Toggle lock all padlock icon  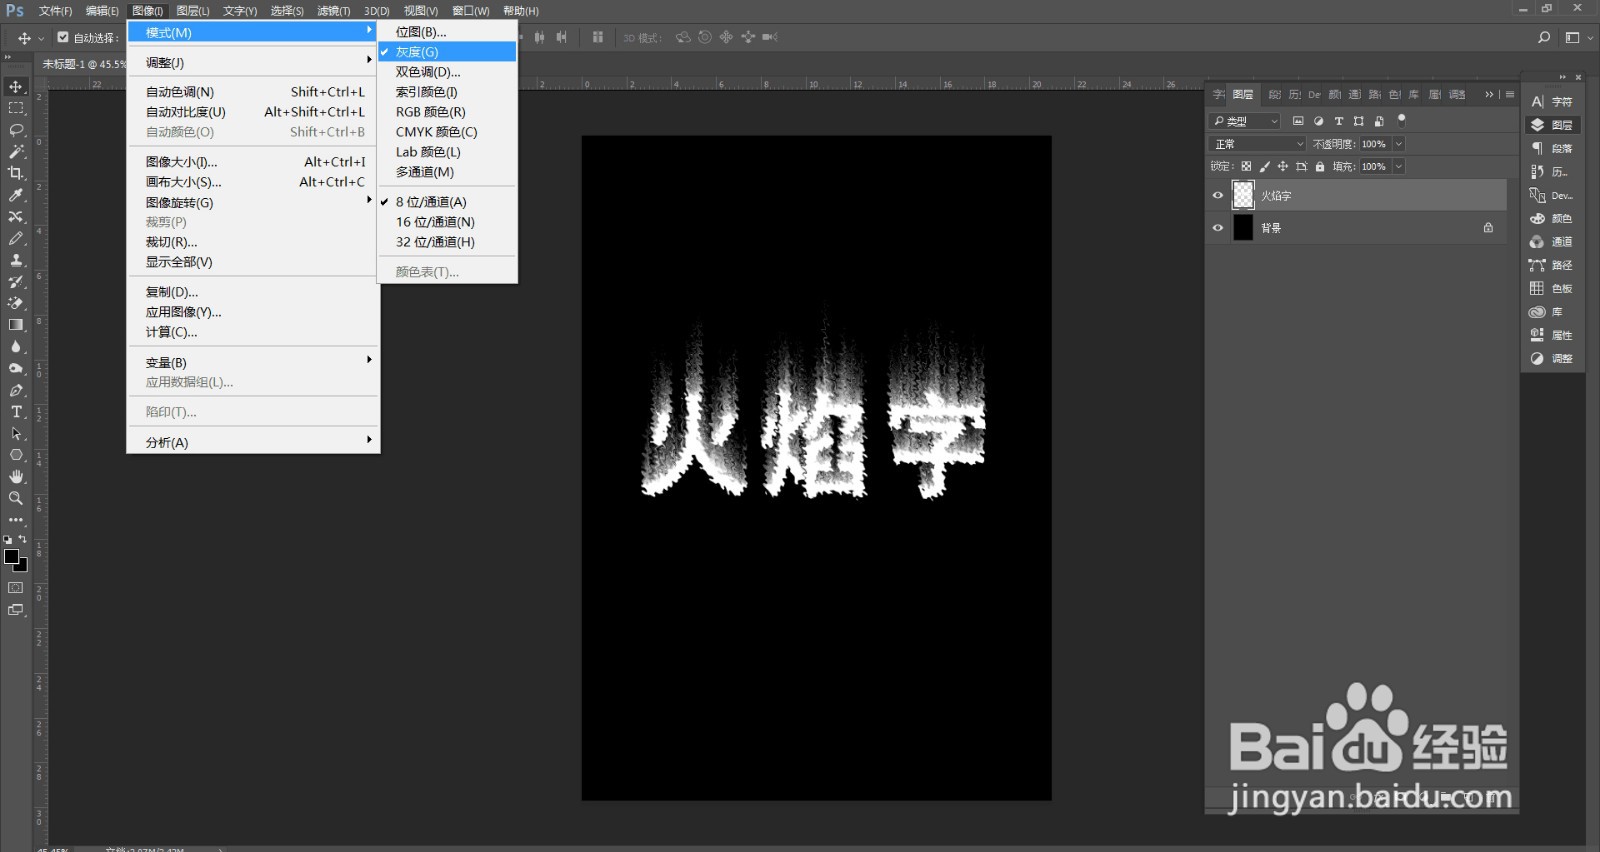[1320, 167]
